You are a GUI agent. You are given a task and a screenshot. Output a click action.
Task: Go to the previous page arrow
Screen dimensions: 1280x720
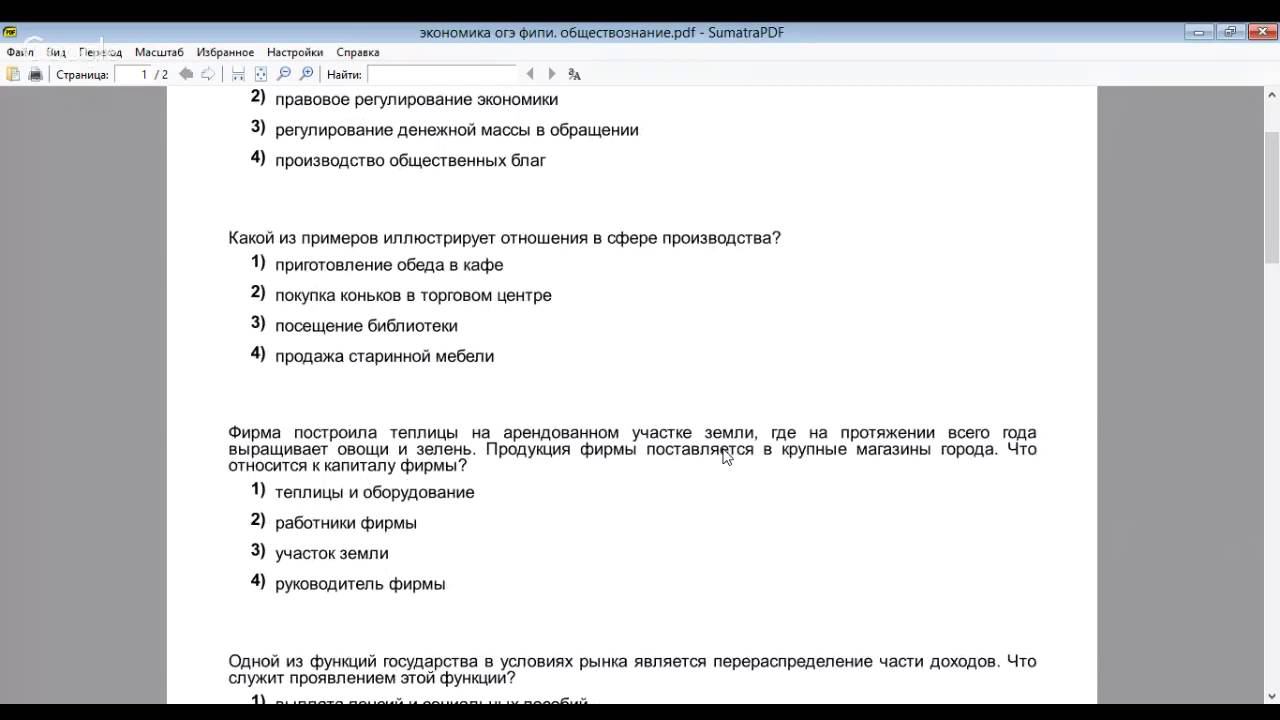(186, 74)
